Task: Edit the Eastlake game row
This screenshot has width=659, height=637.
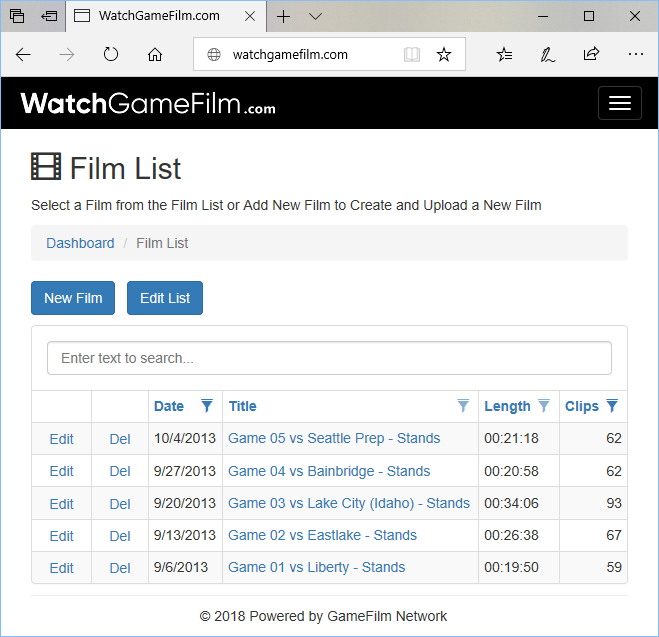Action: tap(61, 536)
